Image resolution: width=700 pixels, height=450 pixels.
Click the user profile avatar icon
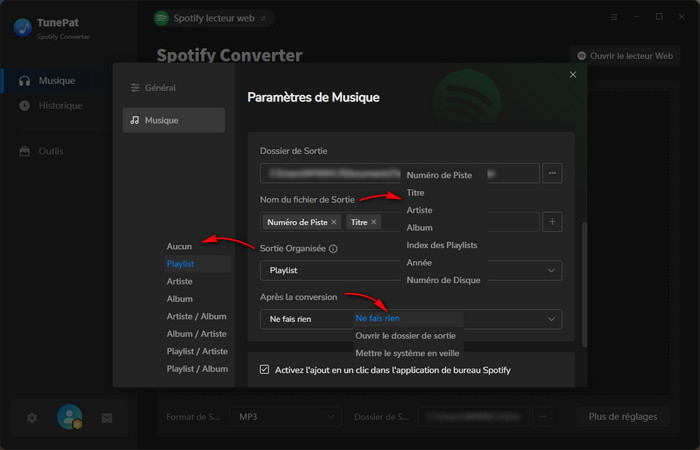coord(69,417)
